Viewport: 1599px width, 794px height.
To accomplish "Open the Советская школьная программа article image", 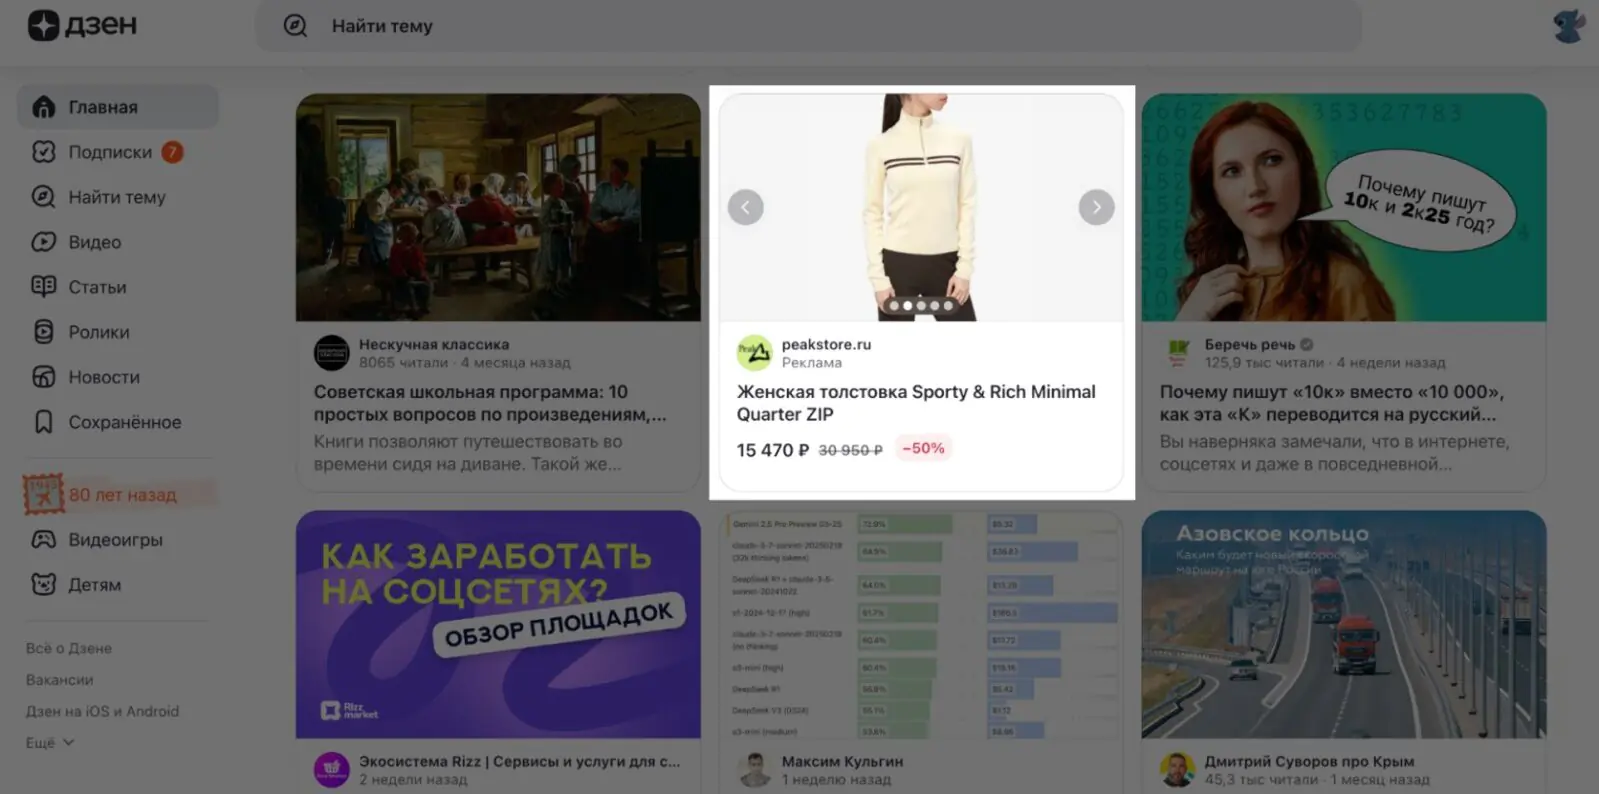I will click(498, 207).
